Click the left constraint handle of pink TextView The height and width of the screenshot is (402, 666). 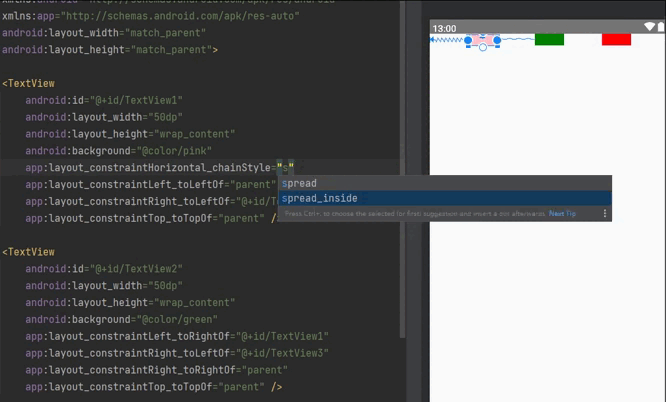tap(468, 40)
